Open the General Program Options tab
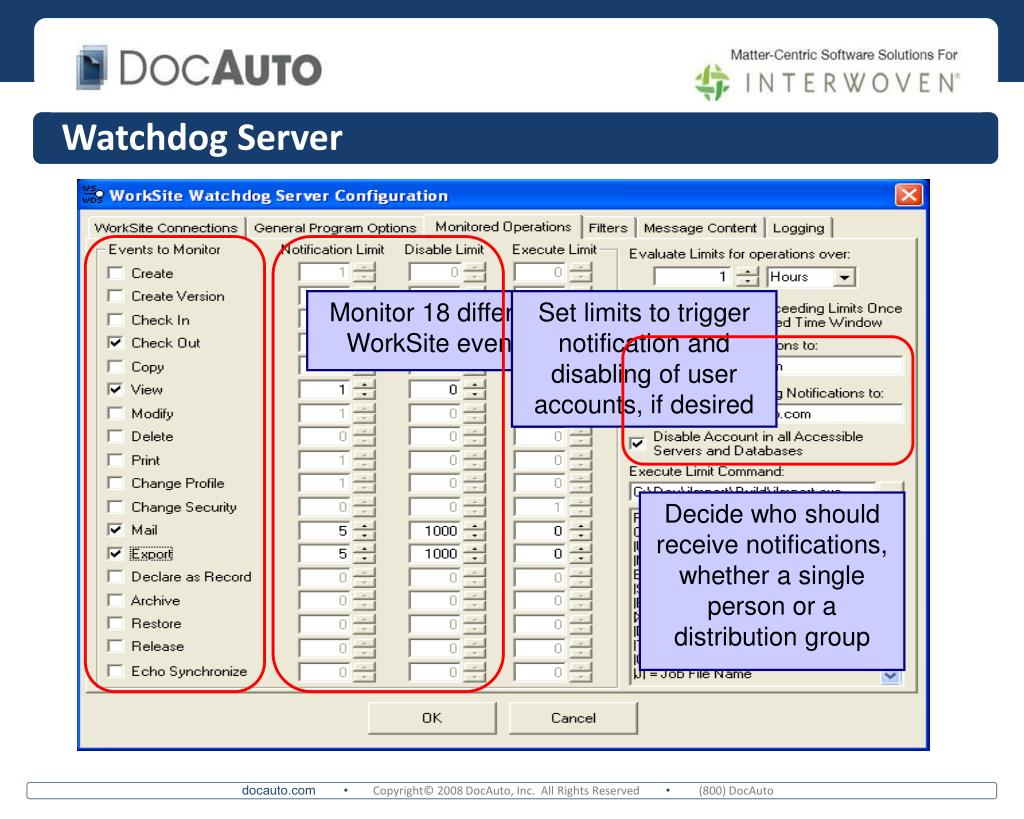Viewport: 1024px width, 819px height. point(335,227)
